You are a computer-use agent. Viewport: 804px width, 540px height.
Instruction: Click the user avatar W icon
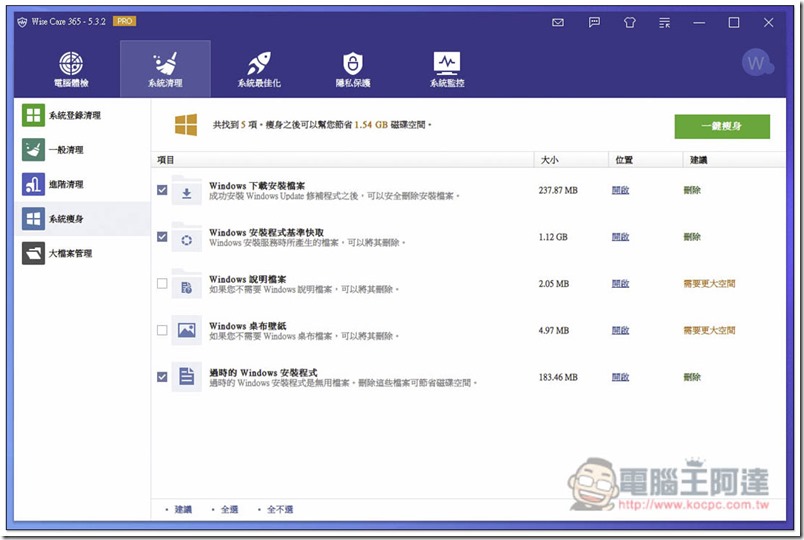[756, 63]
